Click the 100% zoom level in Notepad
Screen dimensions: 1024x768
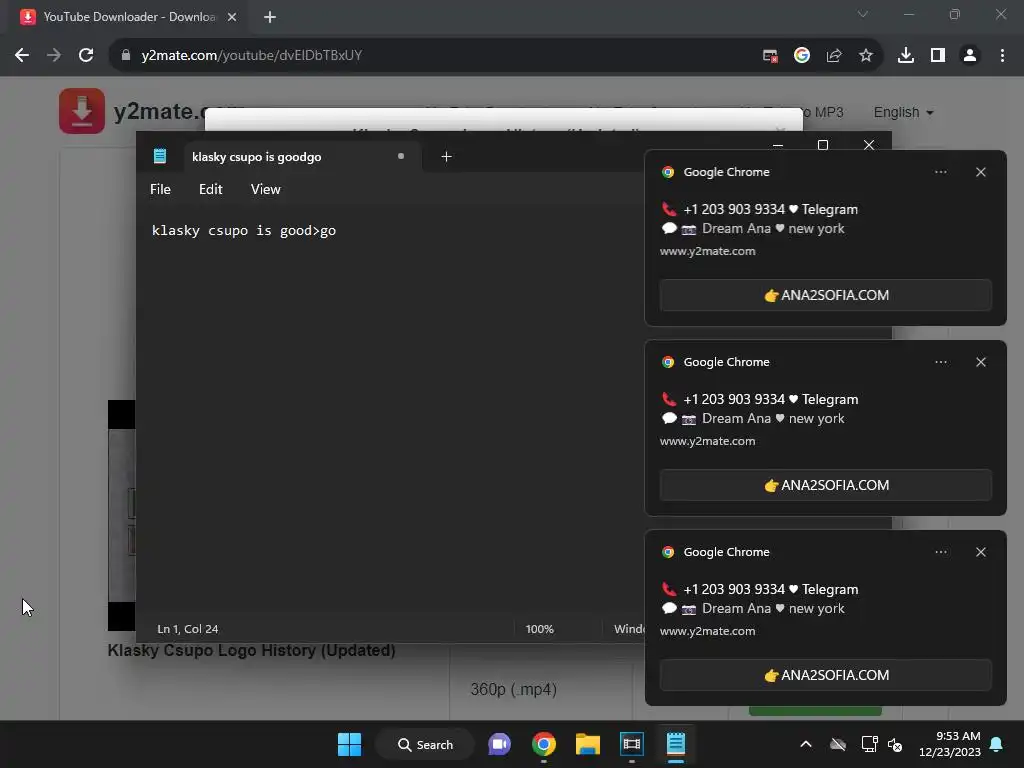[x=539, y=629]
